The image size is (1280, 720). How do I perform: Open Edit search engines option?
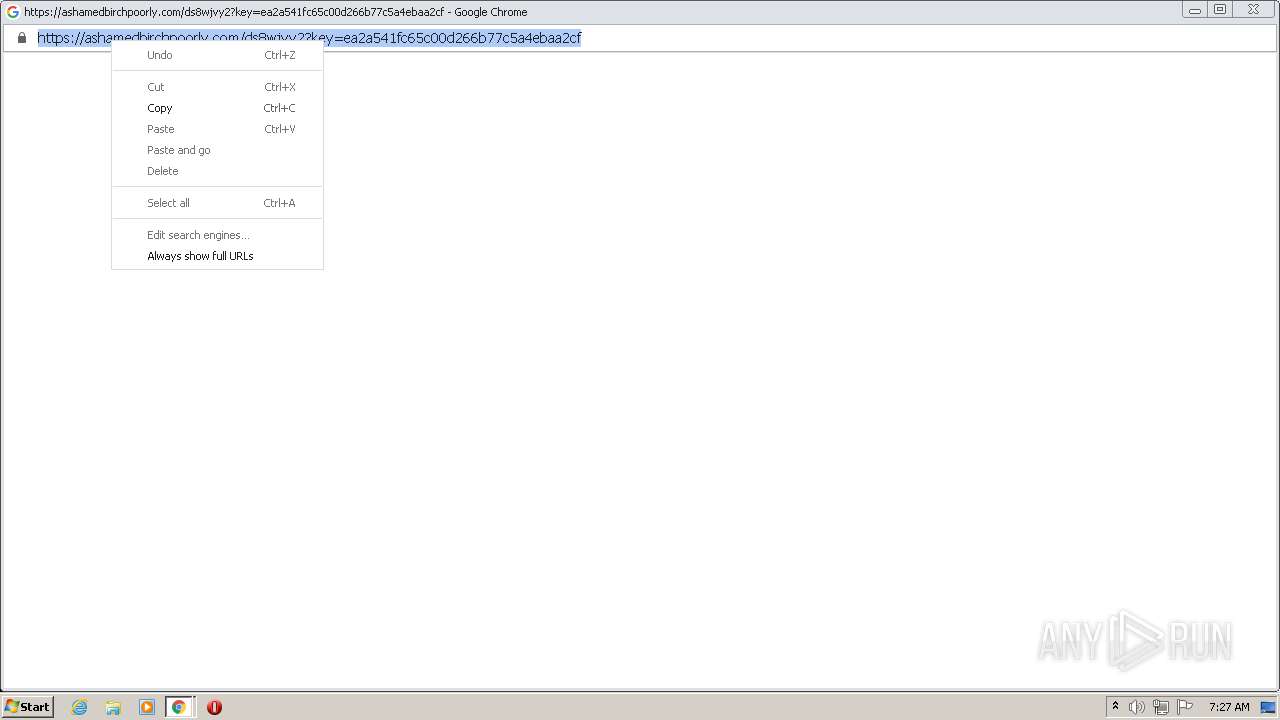(217, 235)
